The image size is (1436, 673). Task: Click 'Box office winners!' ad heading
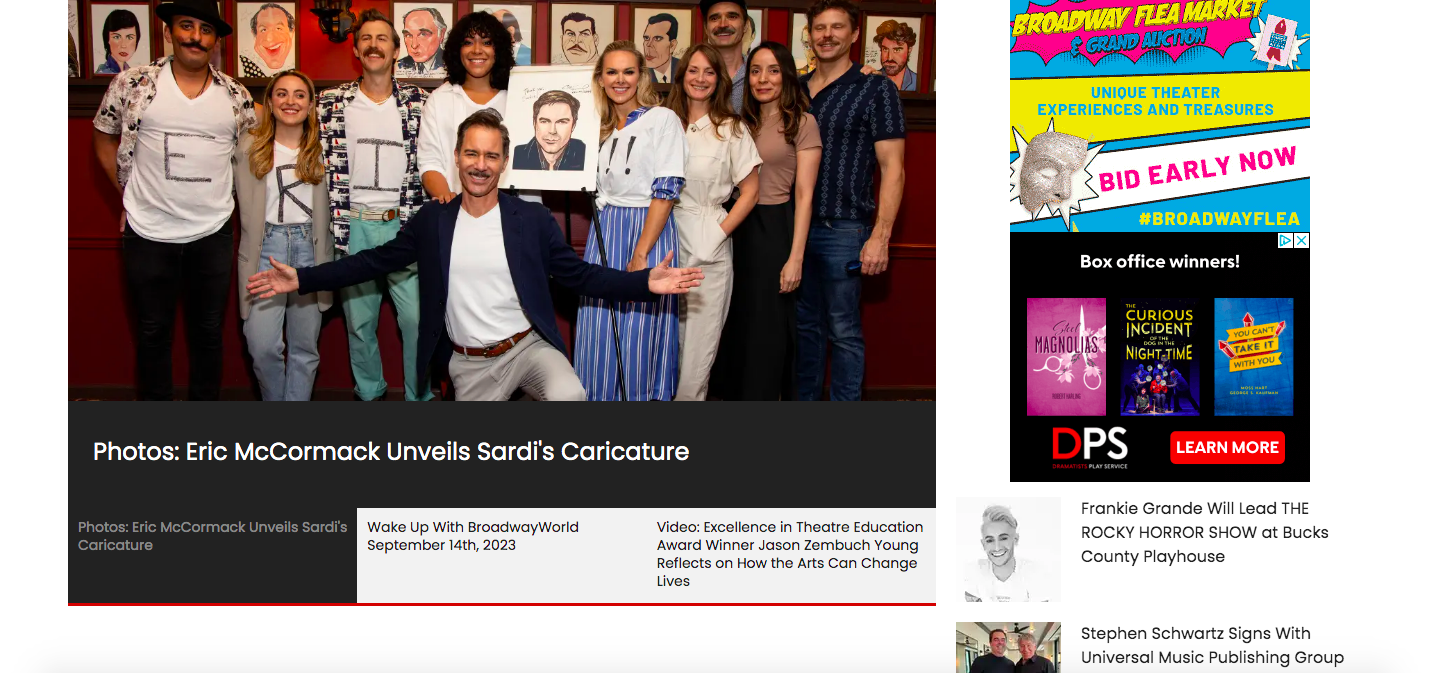[x=1160, y=261]
